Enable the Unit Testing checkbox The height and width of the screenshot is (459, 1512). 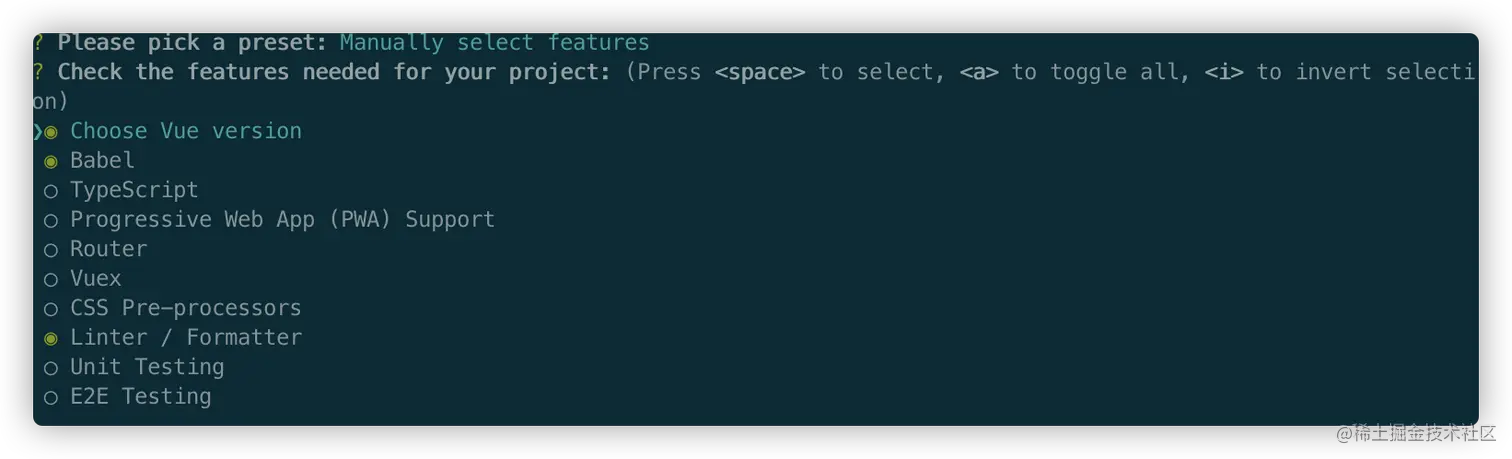(x=51, y=368)
